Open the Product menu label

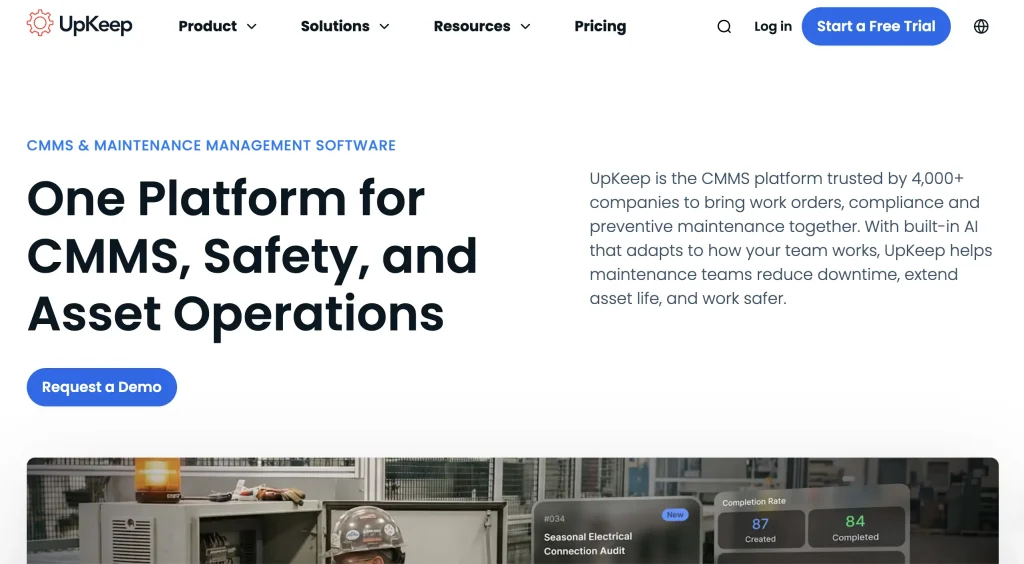click(x=207, y=26)
